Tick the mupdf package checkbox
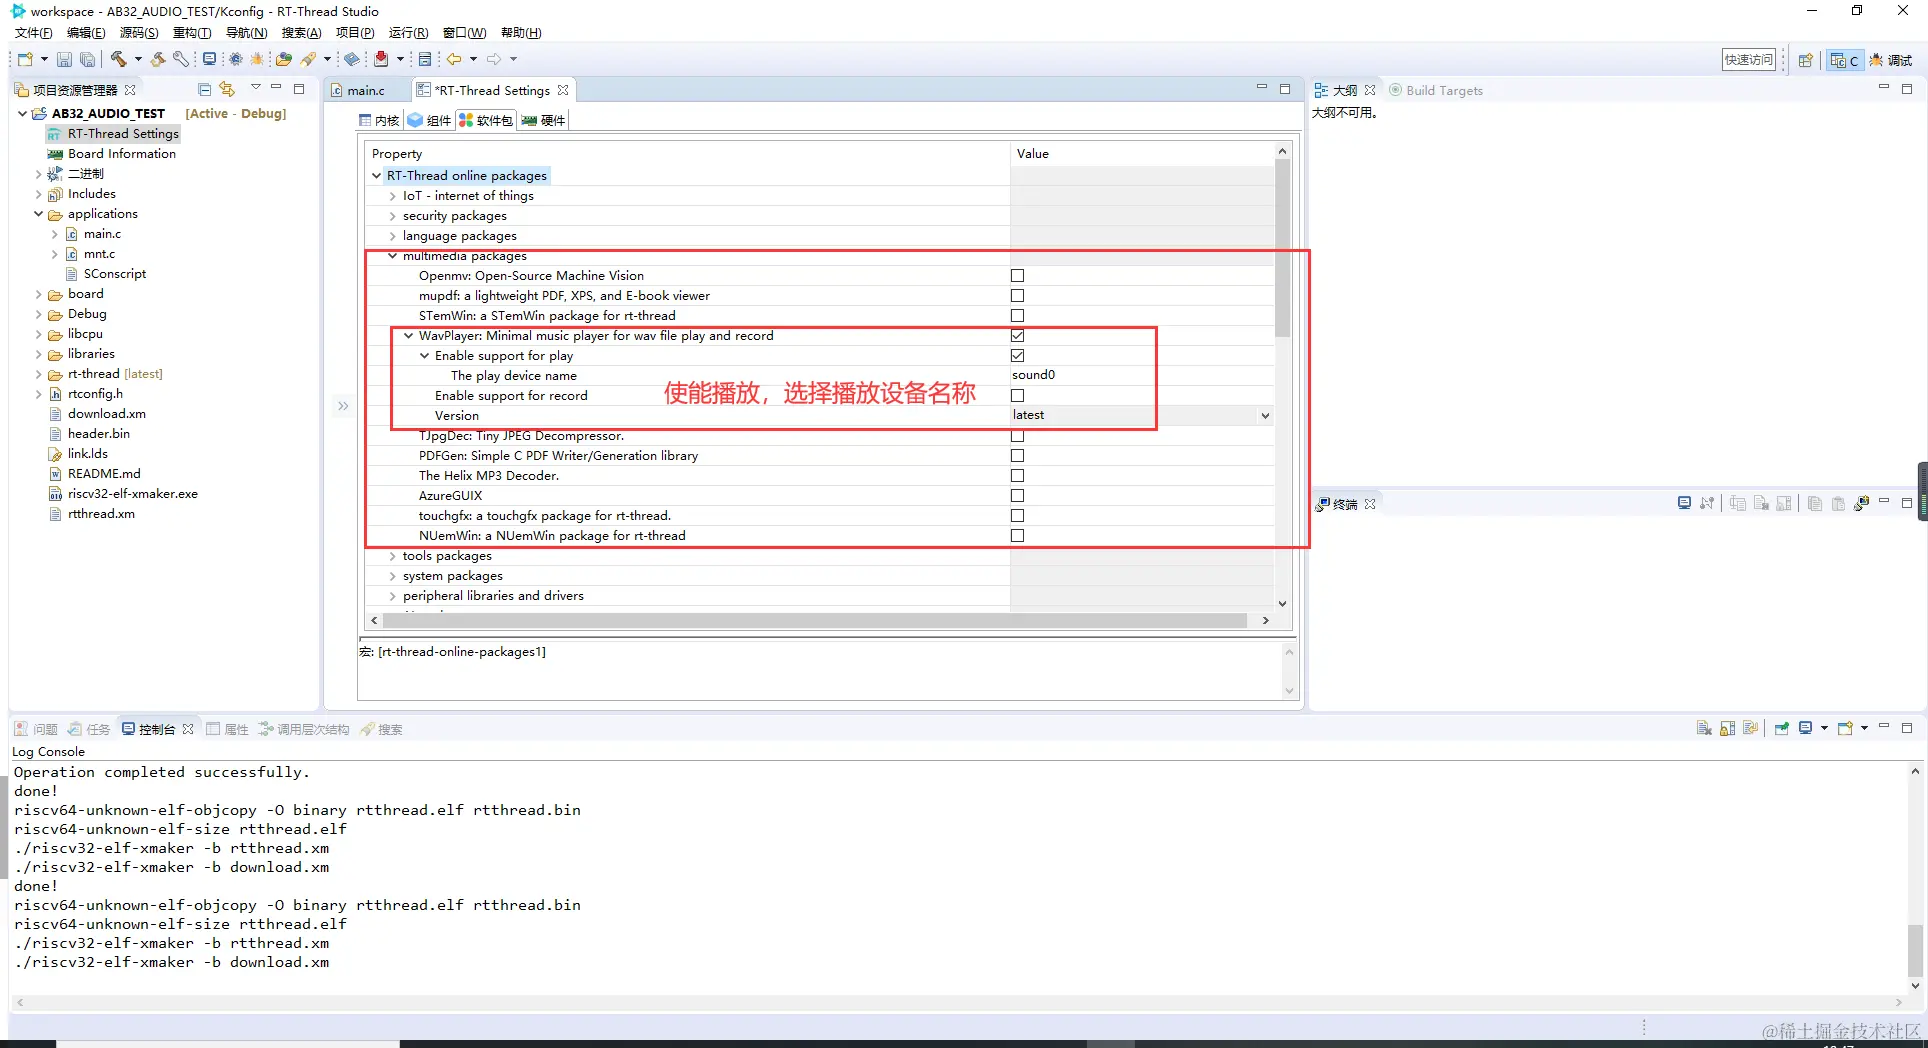The width and height of the screenshot is (1928, 1048). (x=1017, y=295)
